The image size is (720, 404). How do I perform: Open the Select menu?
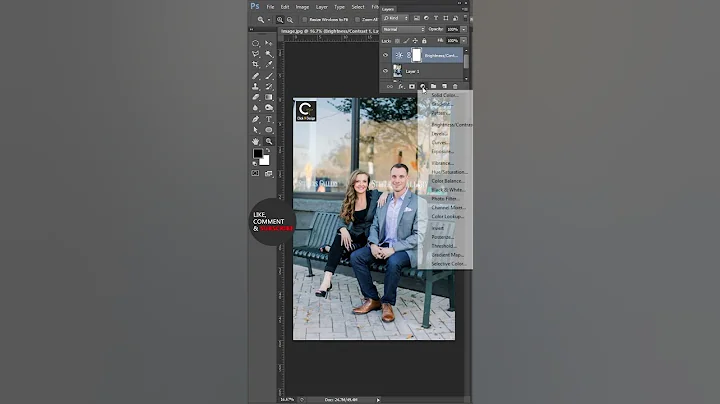pyautogui.click(x=358, y=7)
